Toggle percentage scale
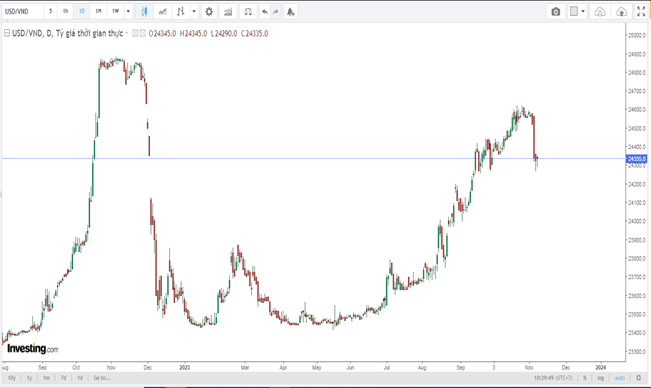The image size is (651, 388). (x=585, y=378)
